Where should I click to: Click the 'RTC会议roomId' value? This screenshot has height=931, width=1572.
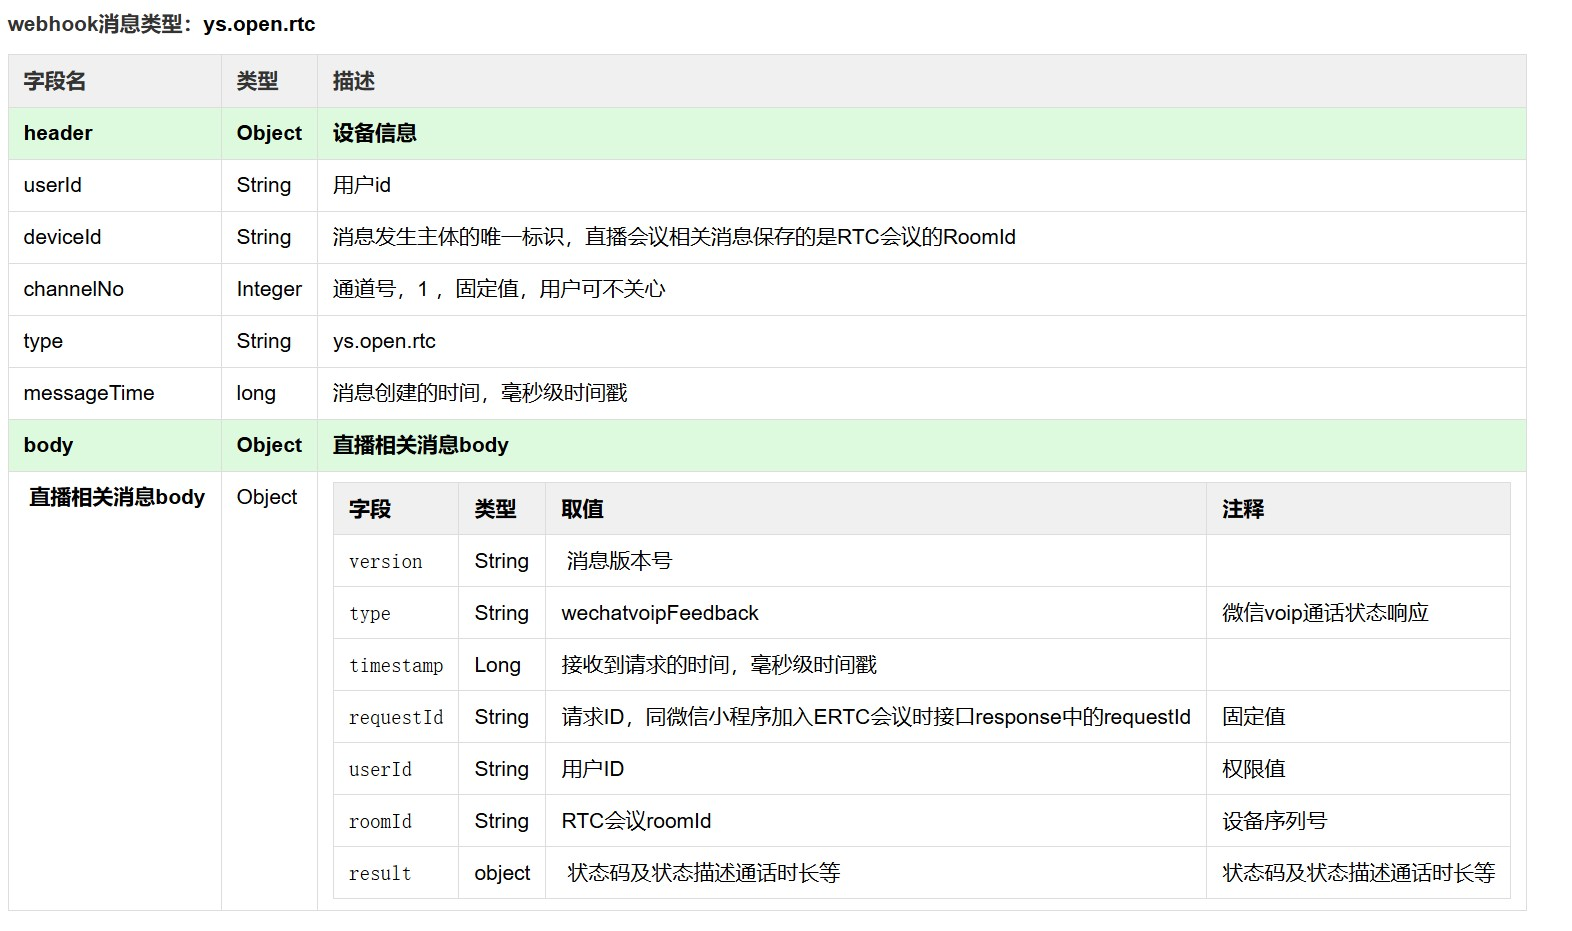tap(636, 821)
